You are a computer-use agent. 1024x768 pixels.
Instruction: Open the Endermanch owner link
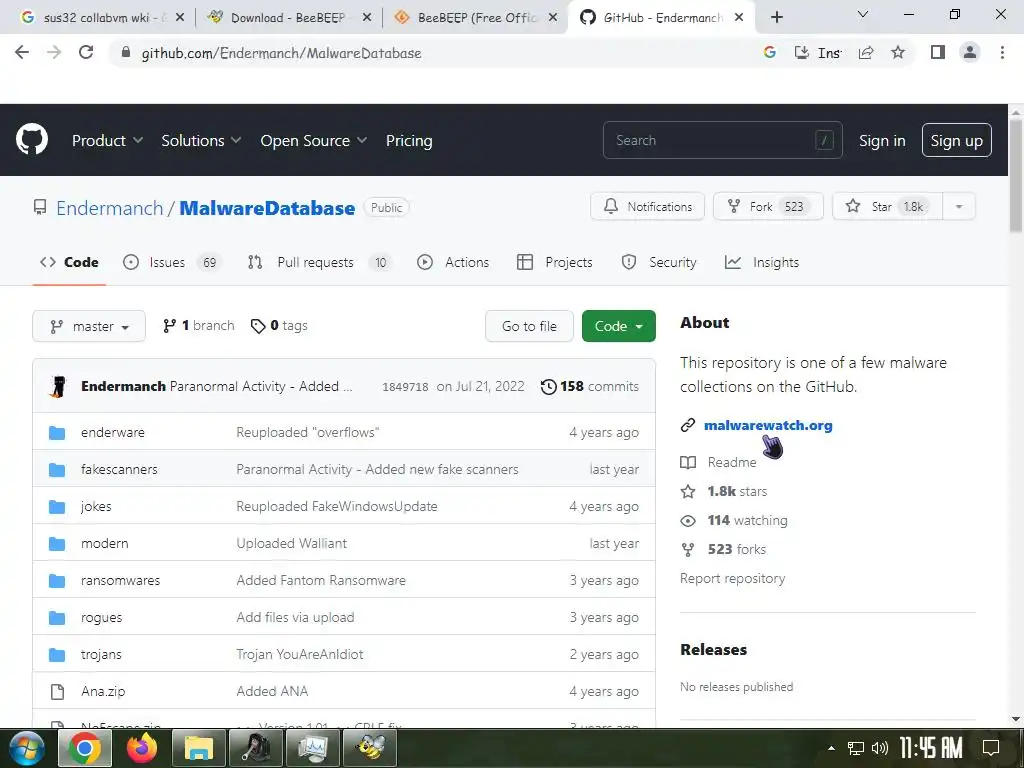(x=109, y=208)
